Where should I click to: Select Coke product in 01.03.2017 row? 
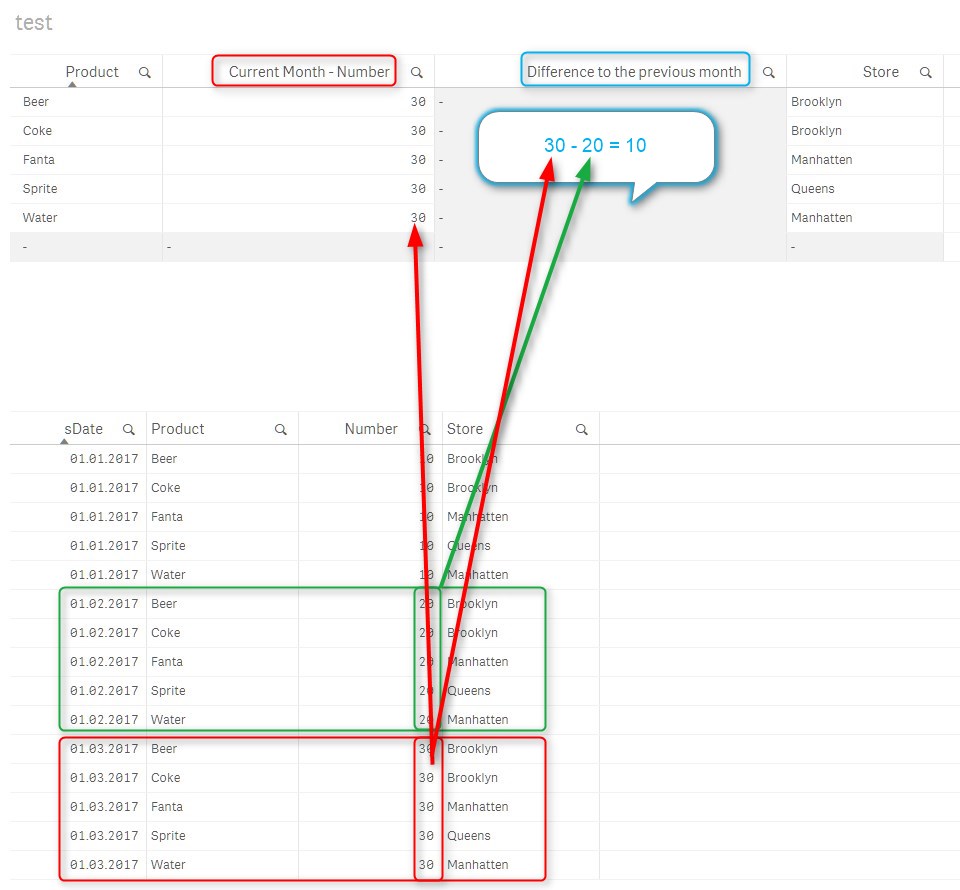[x=165, y=777]
